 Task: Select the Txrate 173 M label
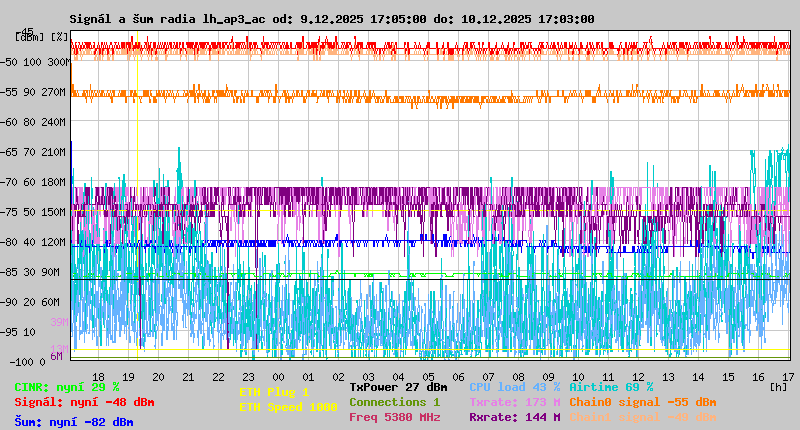514,402
